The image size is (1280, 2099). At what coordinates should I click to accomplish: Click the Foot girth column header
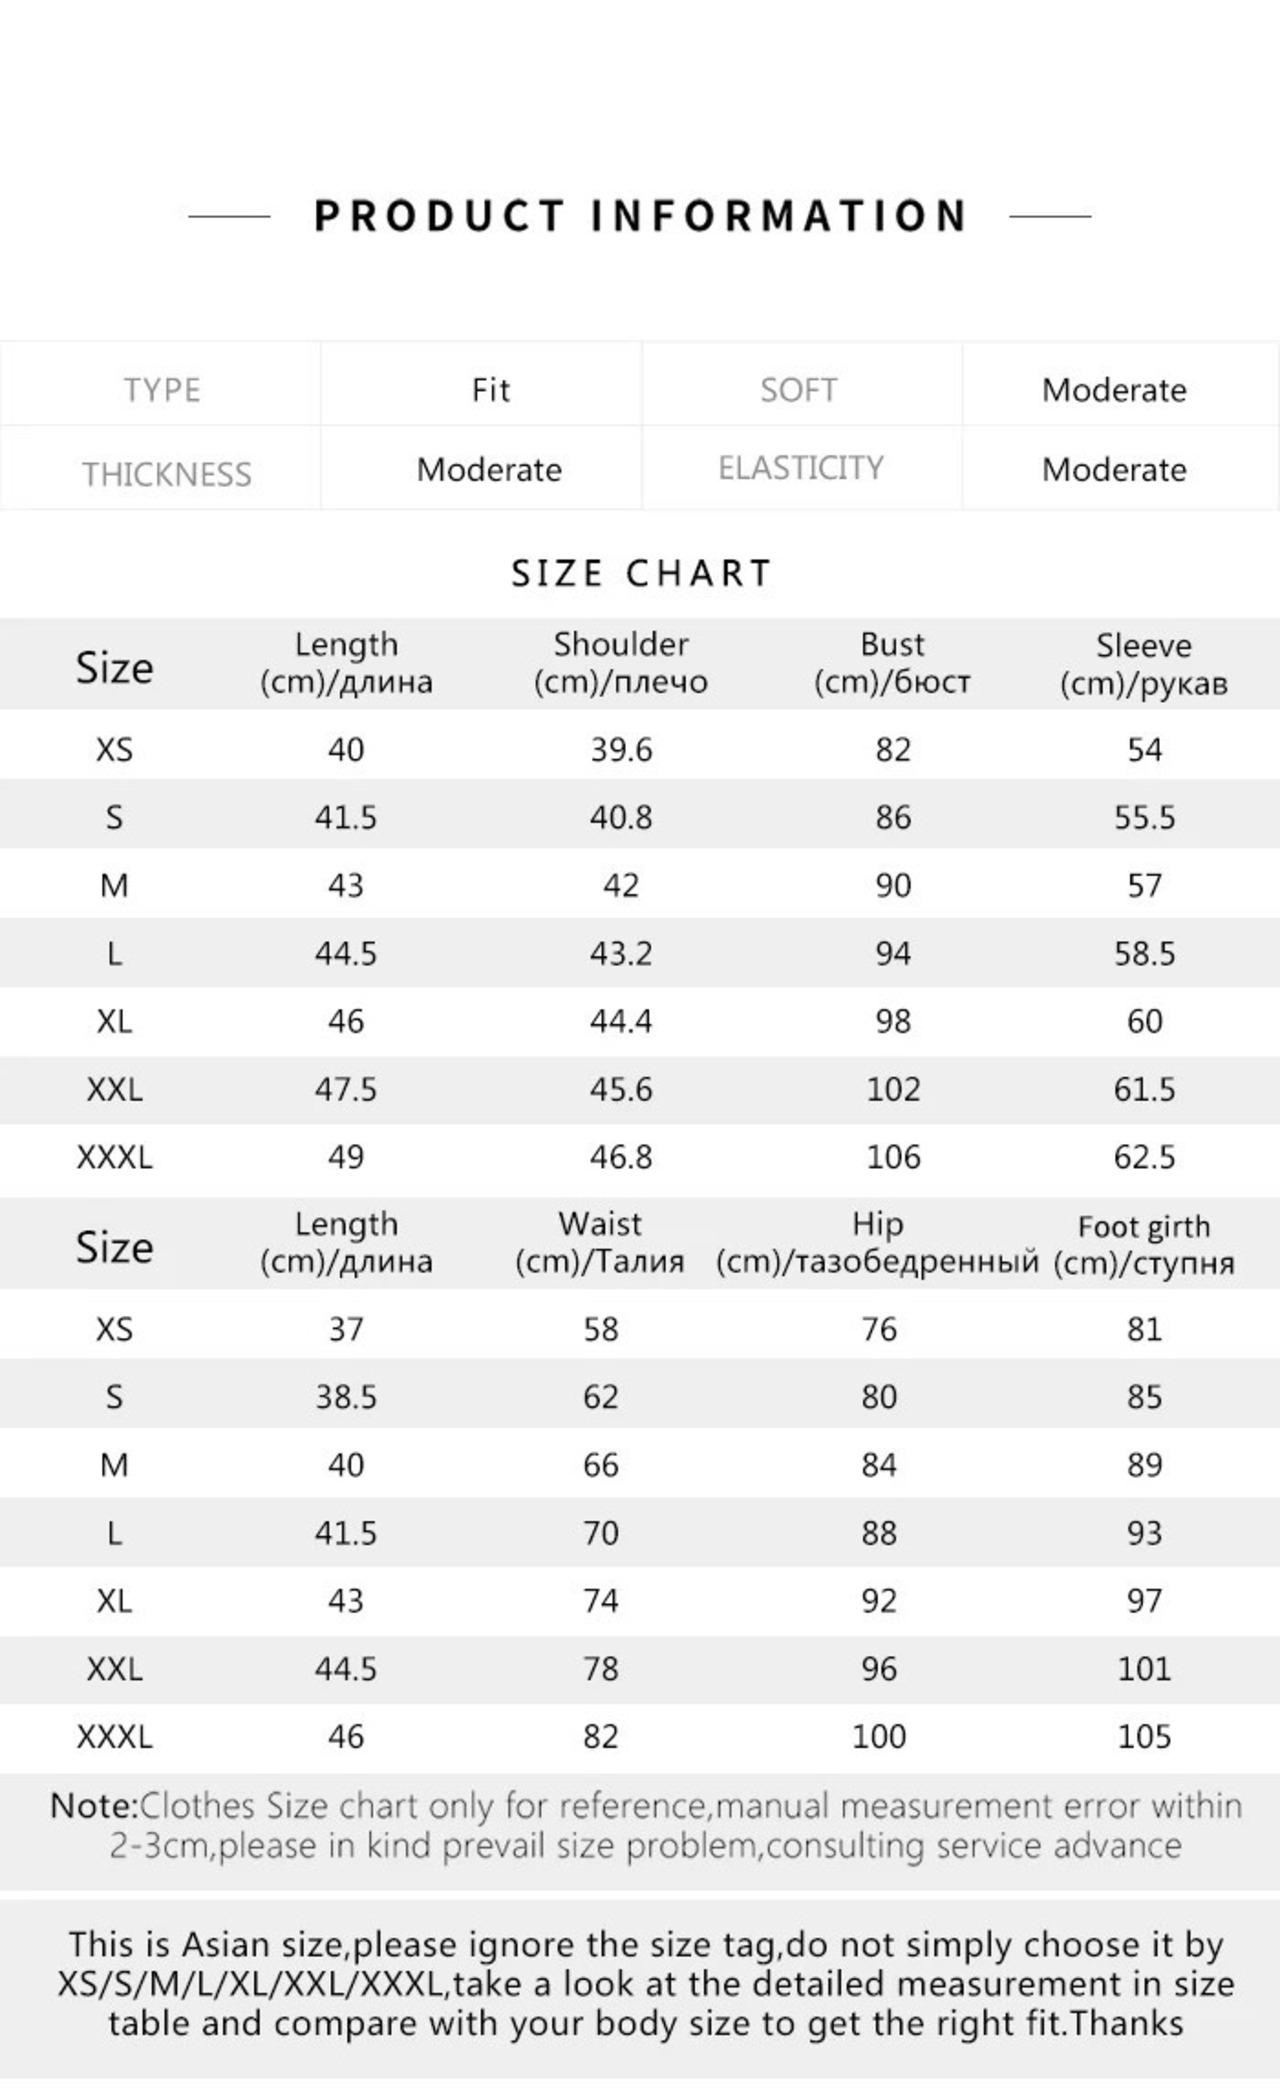[1143, 1244]
